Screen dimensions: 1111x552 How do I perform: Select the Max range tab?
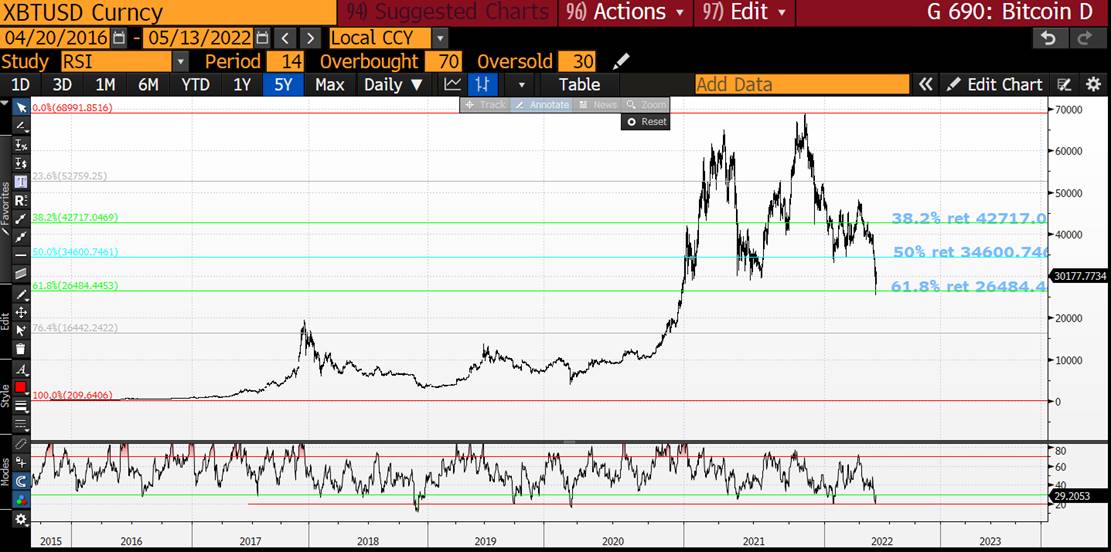coord(329,85)
